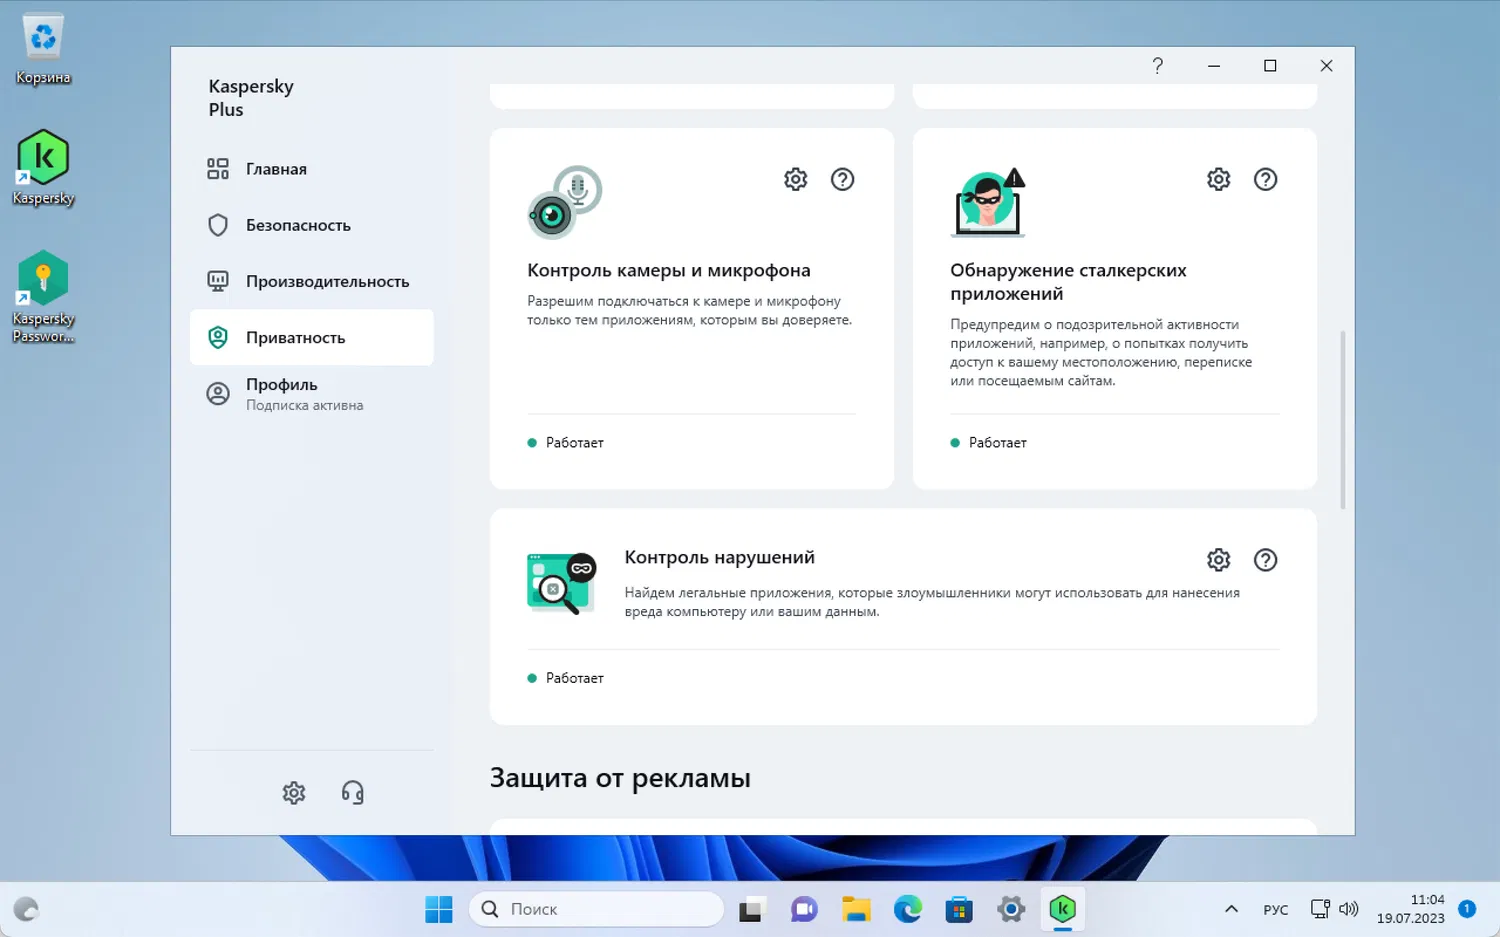Select the Приватность section
The width and height of the screenshot is (1500, 937).
coord(312,337)
